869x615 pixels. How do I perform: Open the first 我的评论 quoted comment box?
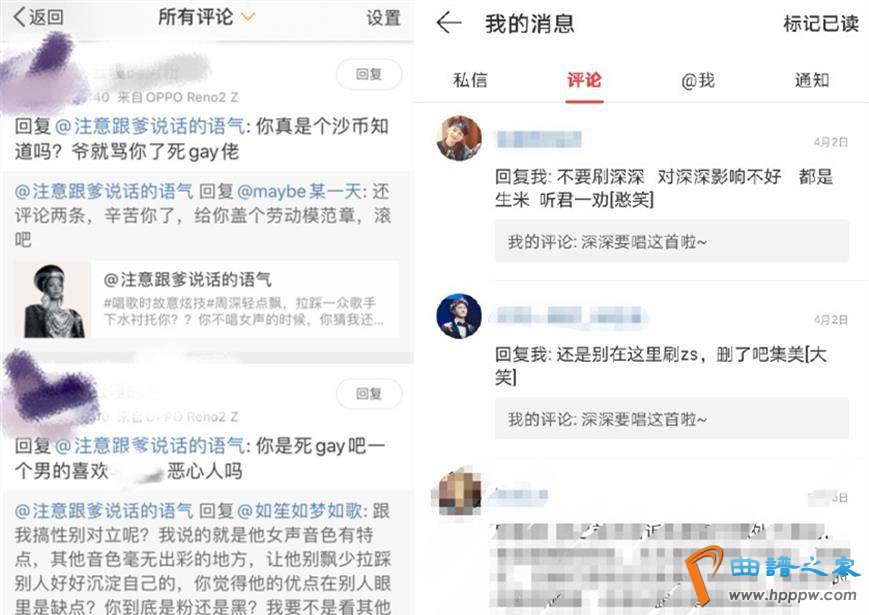pyautogui.click(x=672, y=242)
